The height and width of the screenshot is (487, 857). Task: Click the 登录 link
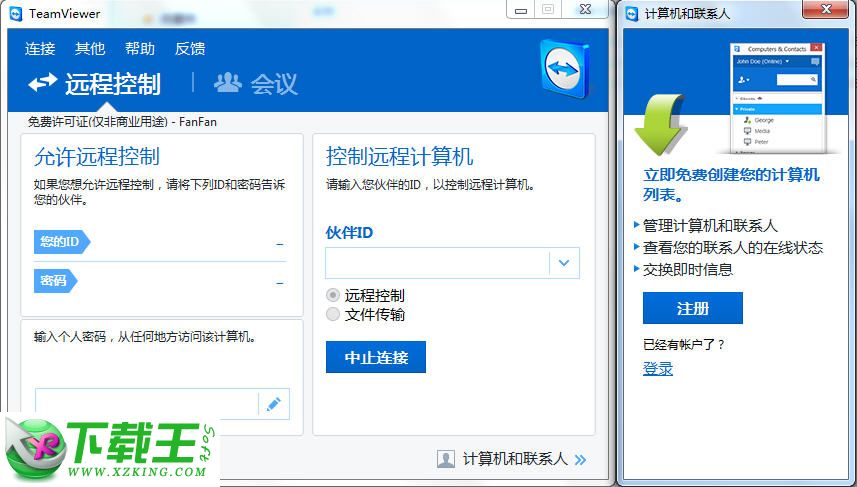point(658,368)
